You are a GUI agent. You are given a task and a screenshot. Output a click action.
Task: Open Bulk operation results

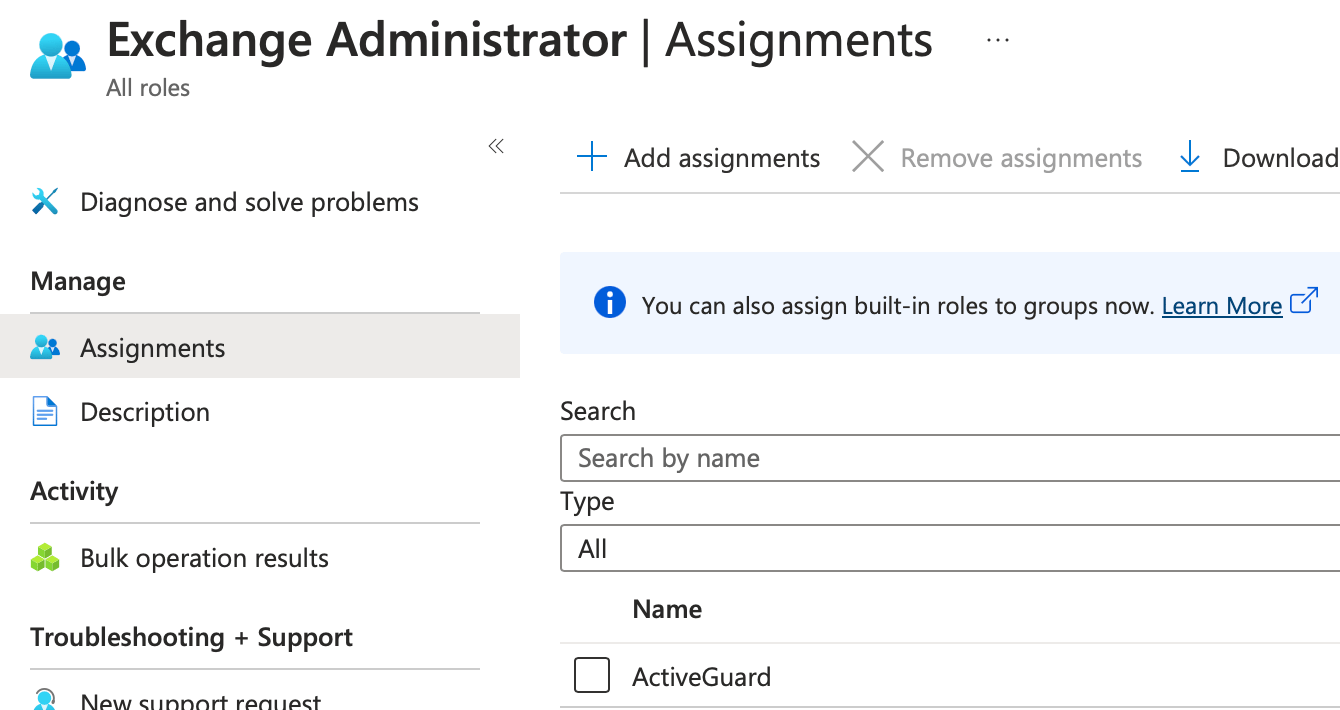pyautogui.click(x=204, y=558)
